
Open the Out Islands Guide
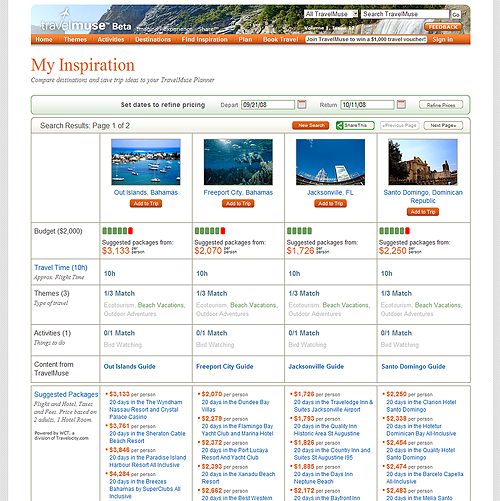129,366
